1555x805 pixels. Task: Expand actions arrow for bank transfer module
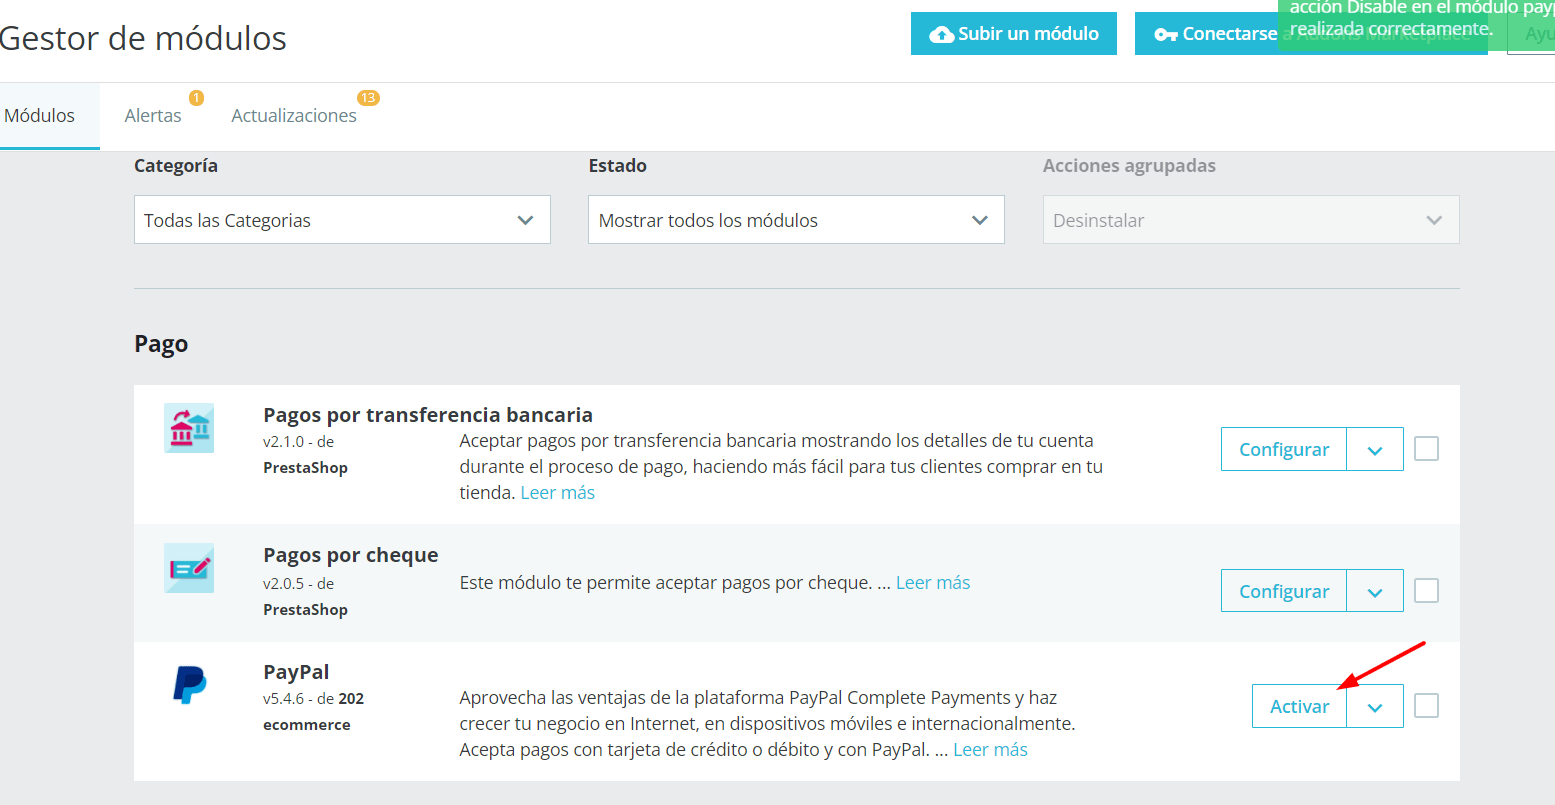point(1375,450)
